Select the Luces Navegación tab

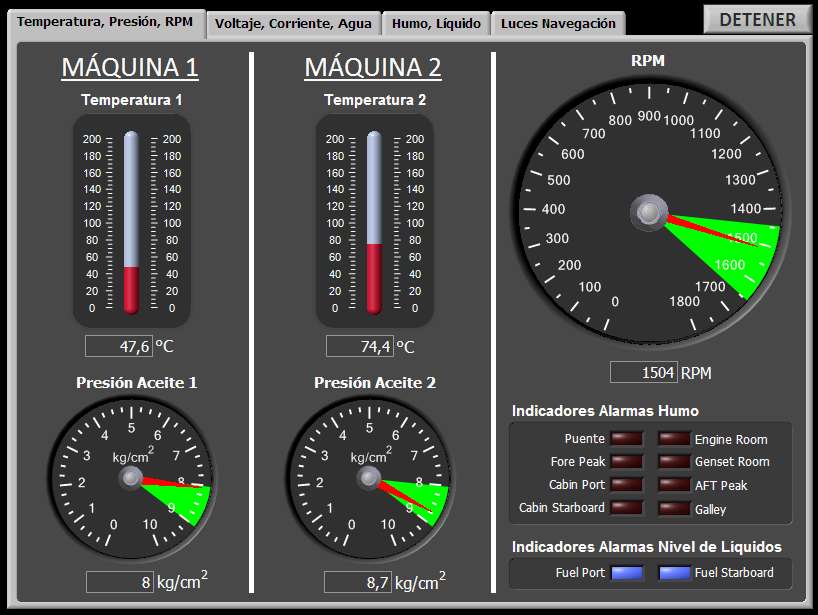pyautogui.click(x=558, y=24)
